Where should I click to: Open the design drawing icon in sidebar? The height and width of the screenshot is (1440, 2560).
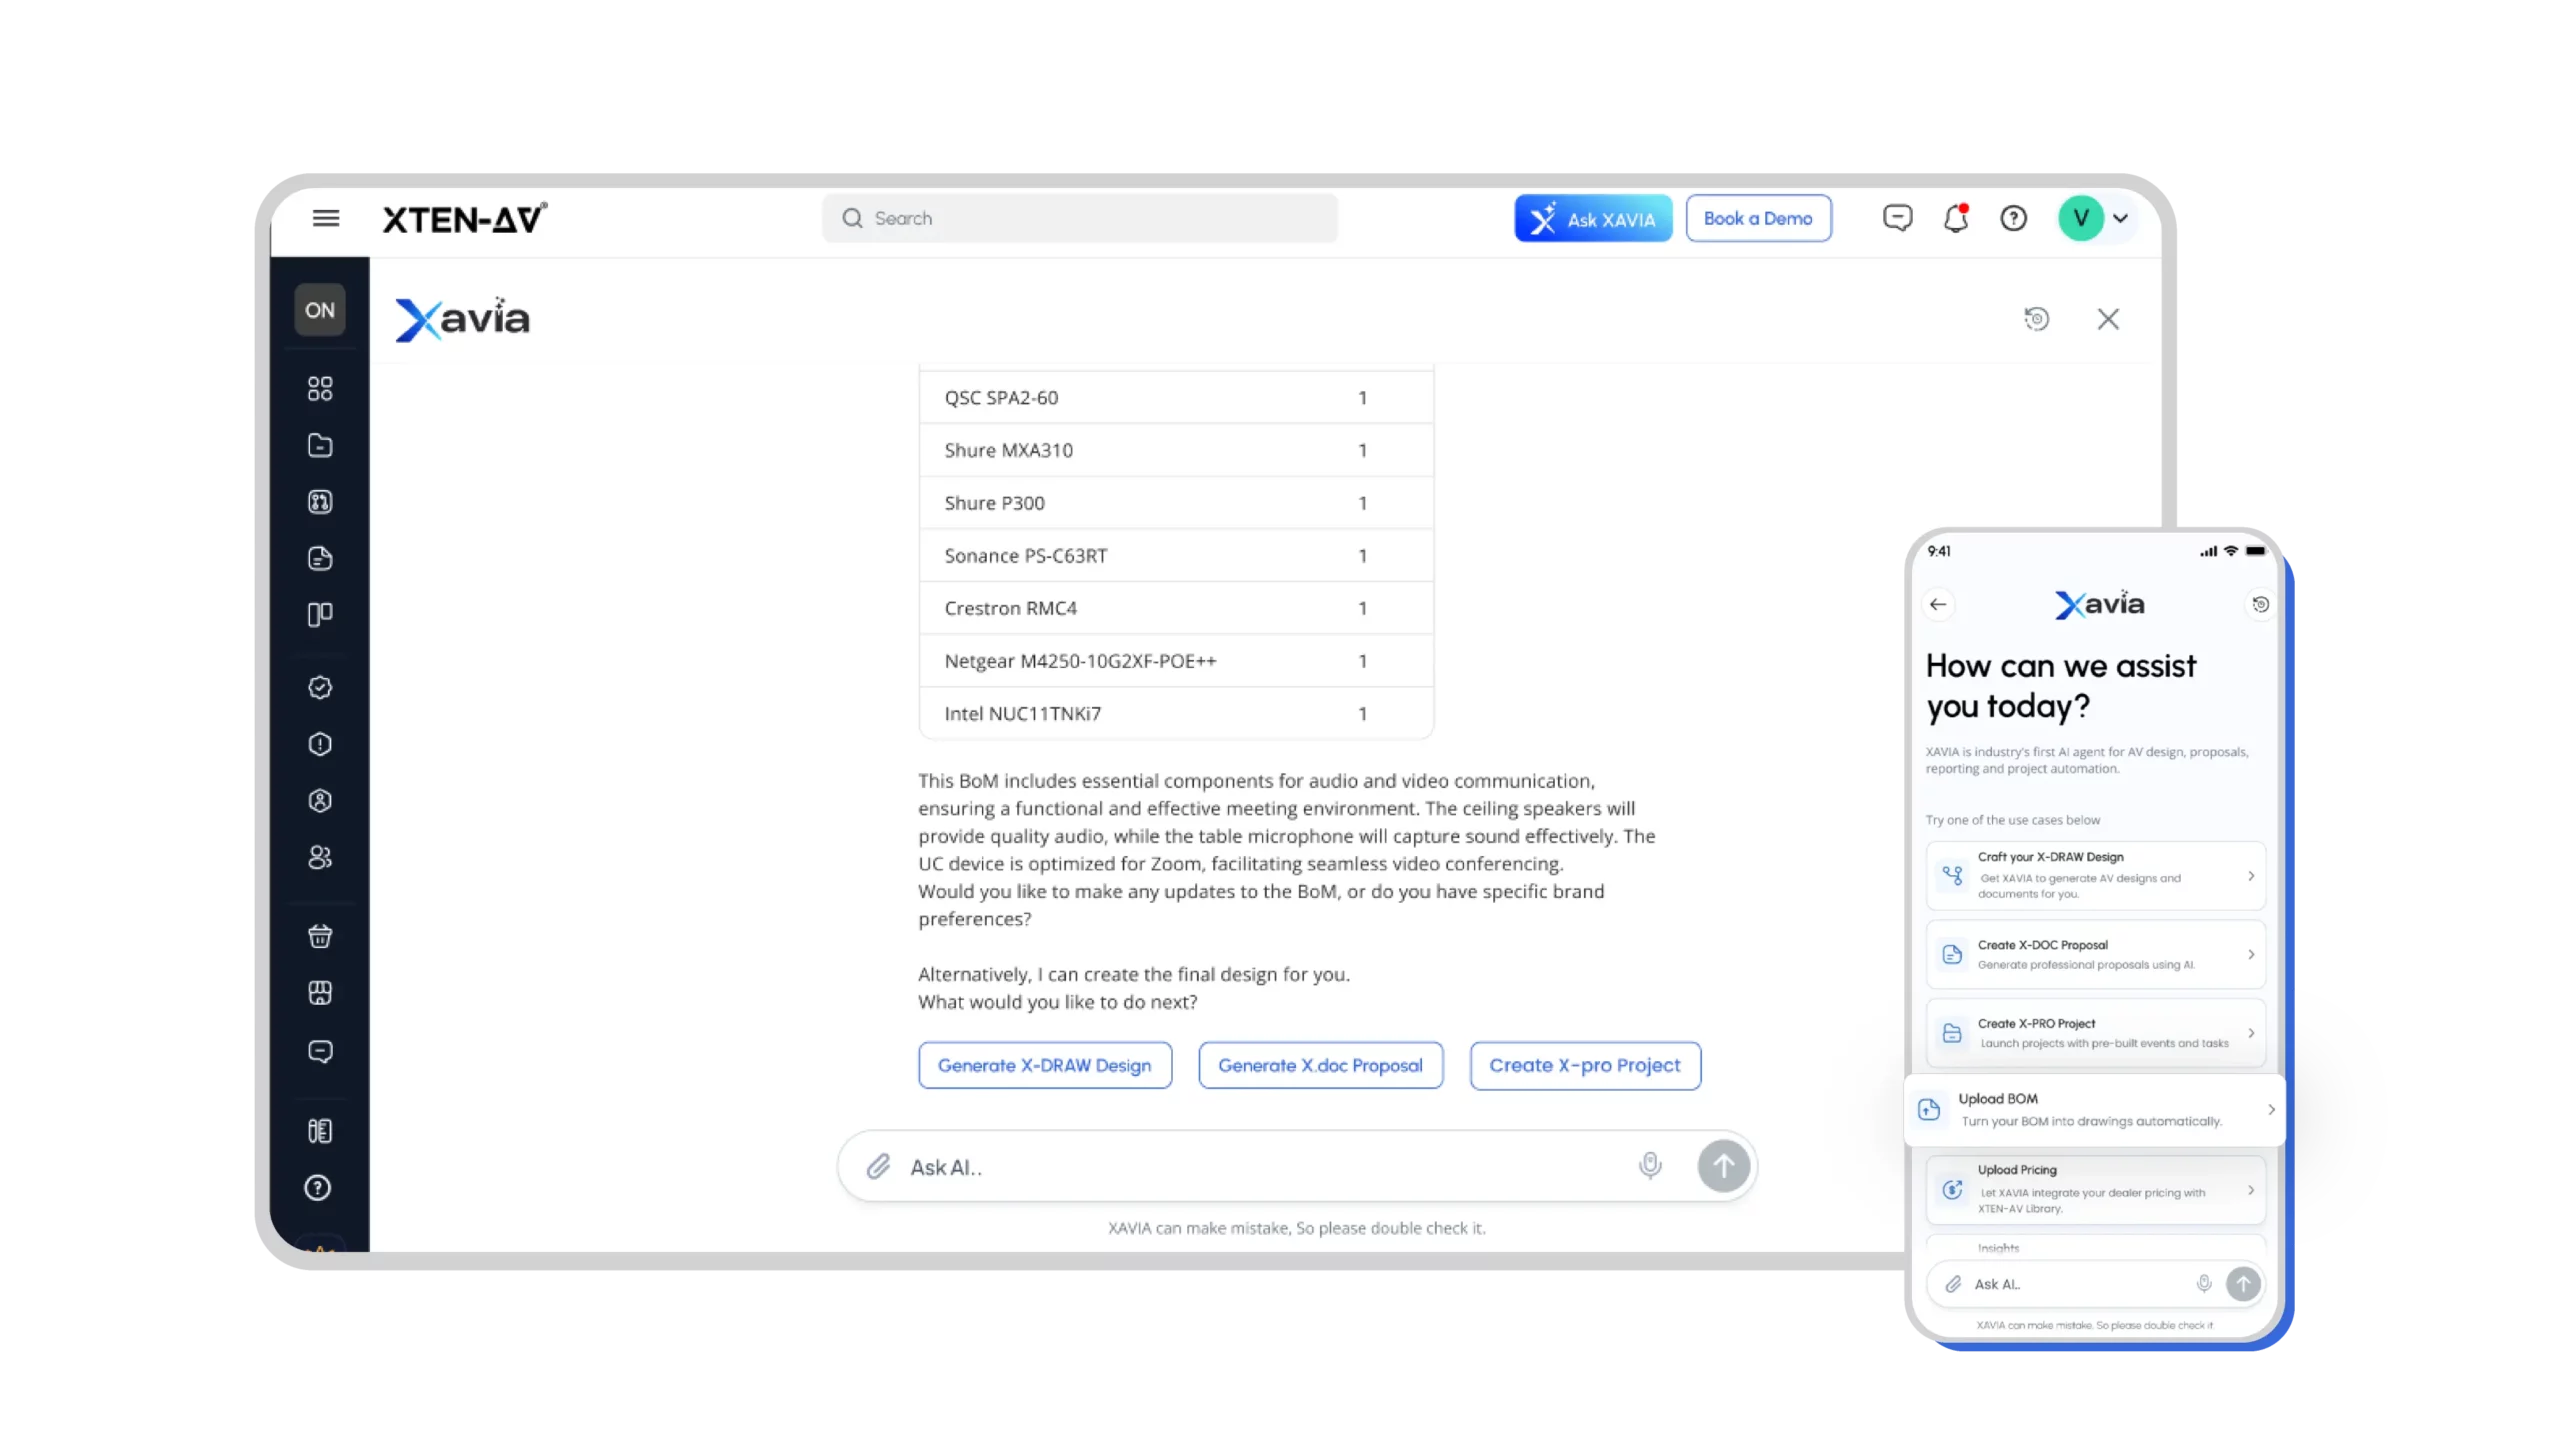(319, 501)
